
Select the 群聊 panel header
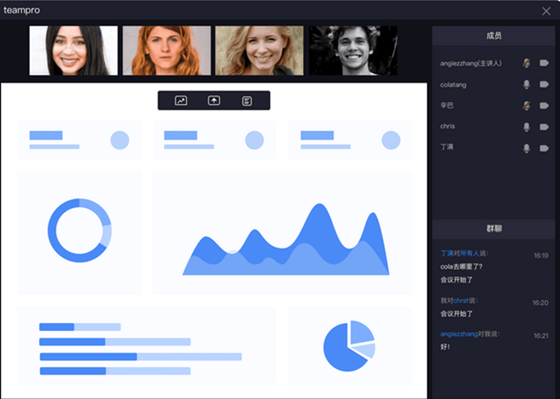(x=494, y=229)
